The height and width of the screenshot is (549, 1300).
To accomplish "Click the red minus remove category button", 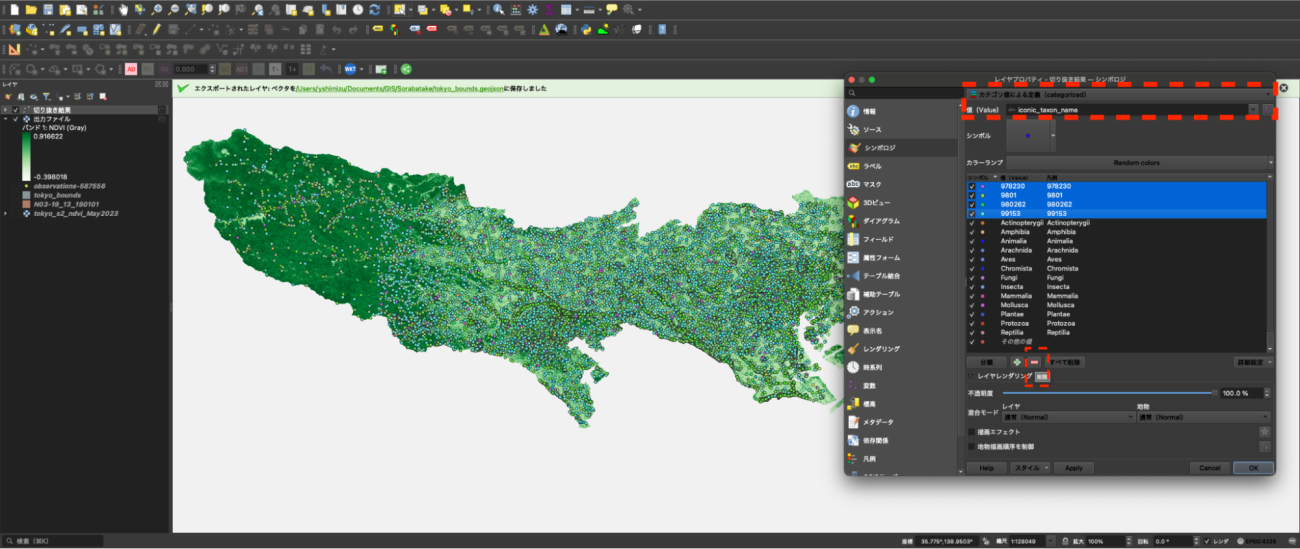I will click(1034, 362).
